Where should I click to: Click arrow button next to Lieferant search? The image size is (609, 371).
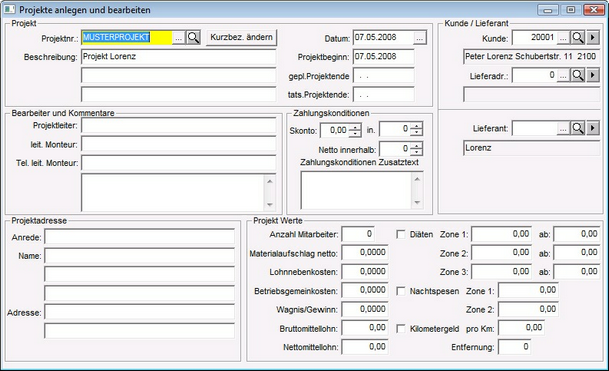pyautogui.click(x=593, y=128)
